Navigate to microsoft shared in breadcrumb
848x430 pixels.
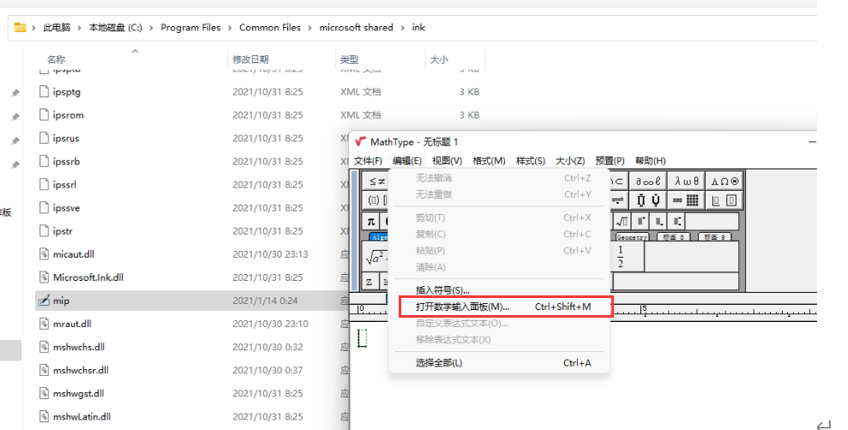click(x=356, y=27)
